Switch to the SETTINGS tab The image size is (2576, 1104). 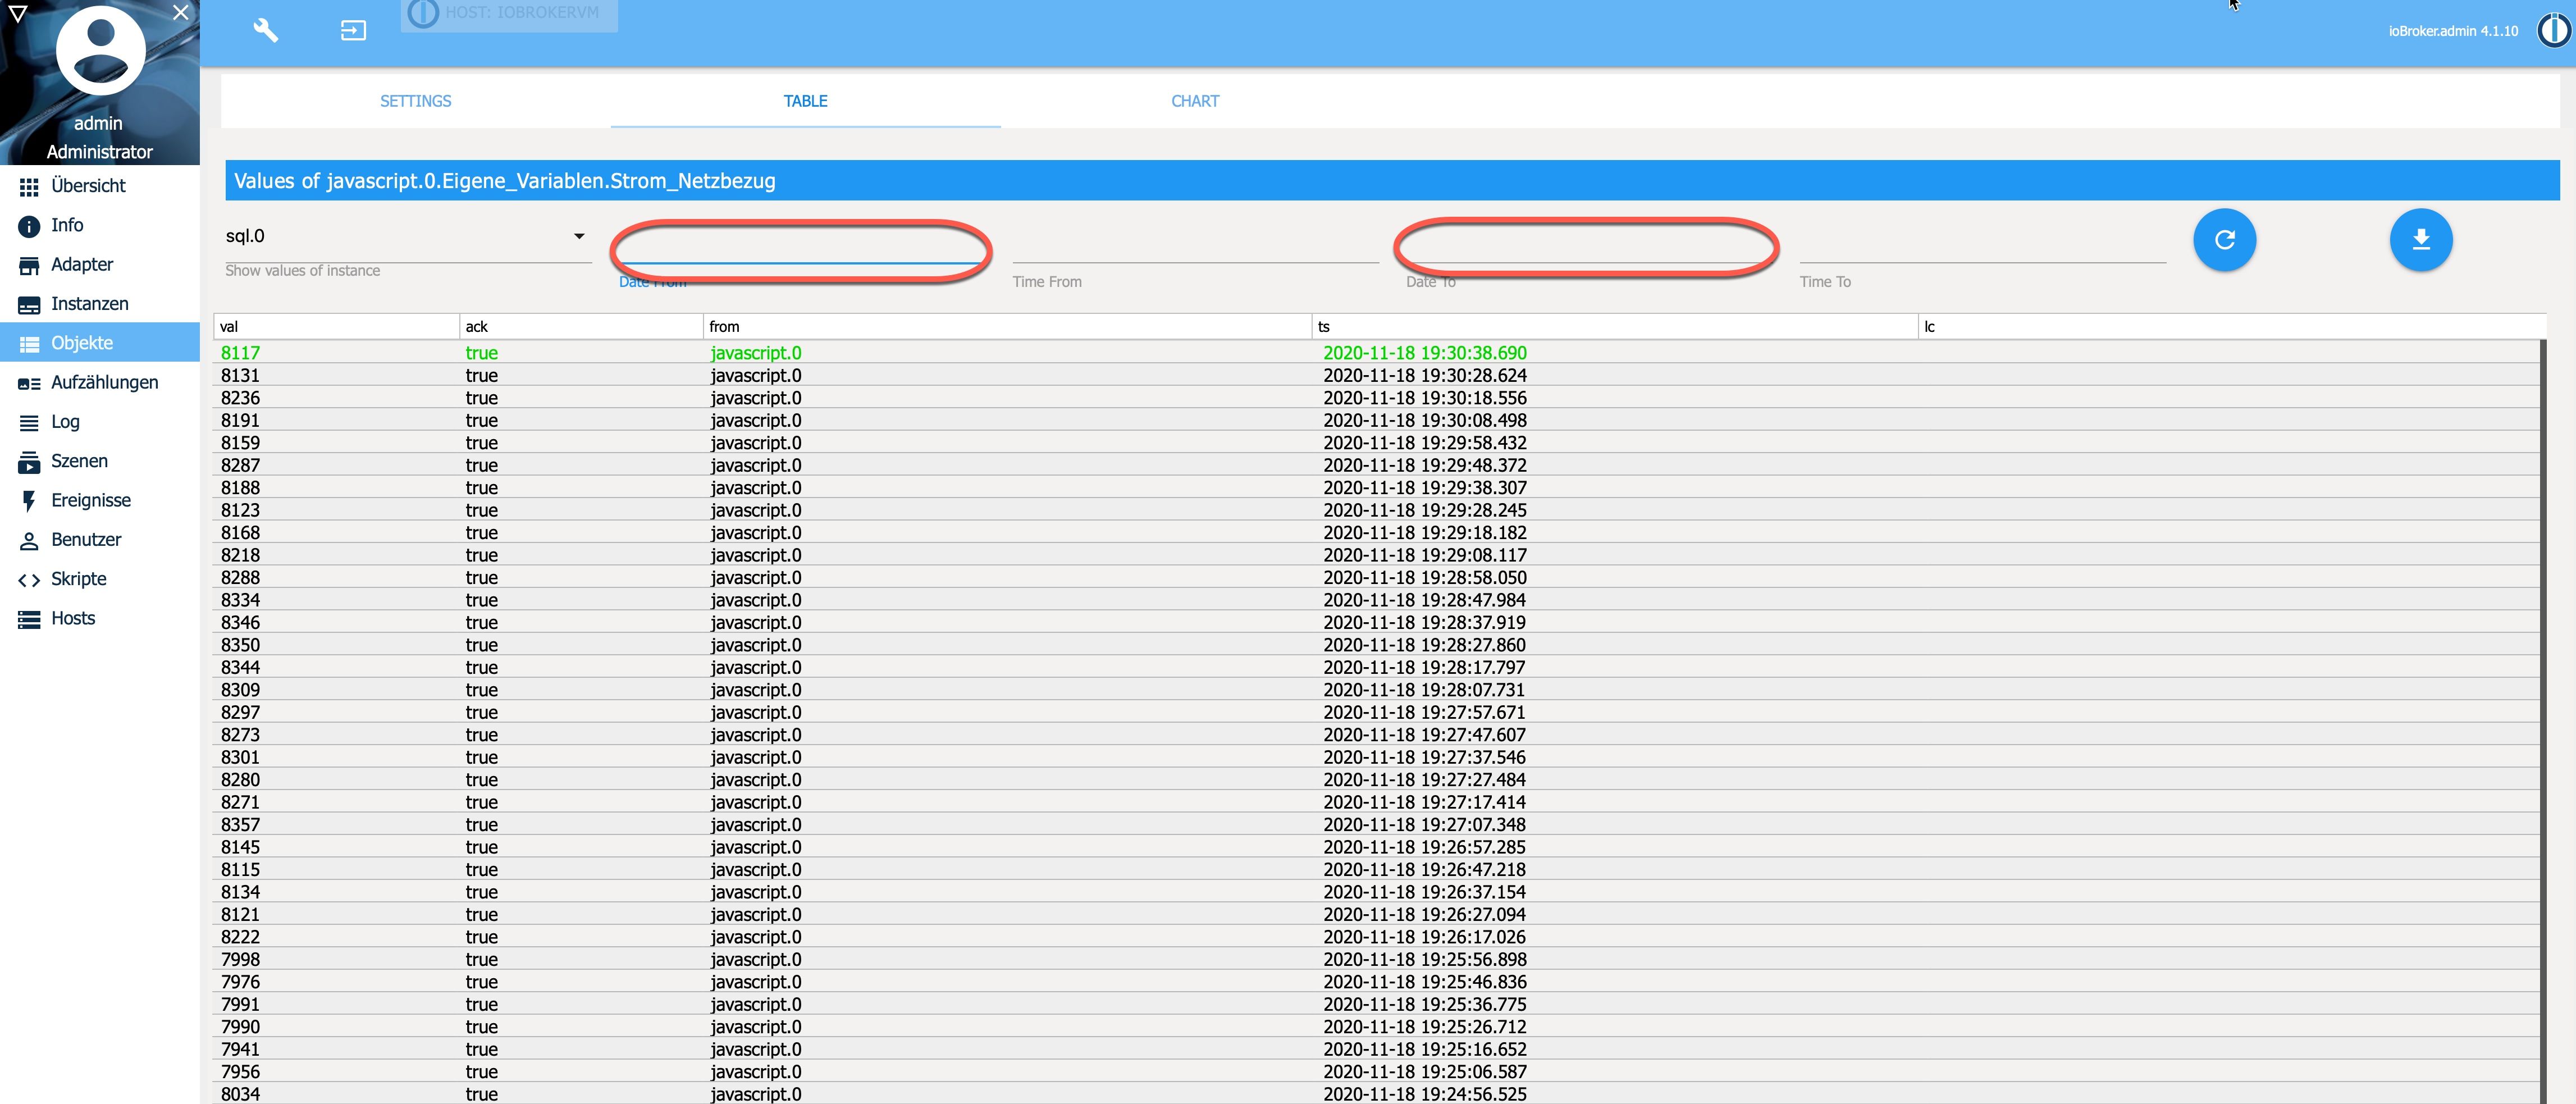pyautogui.click(x=415, y=101)
